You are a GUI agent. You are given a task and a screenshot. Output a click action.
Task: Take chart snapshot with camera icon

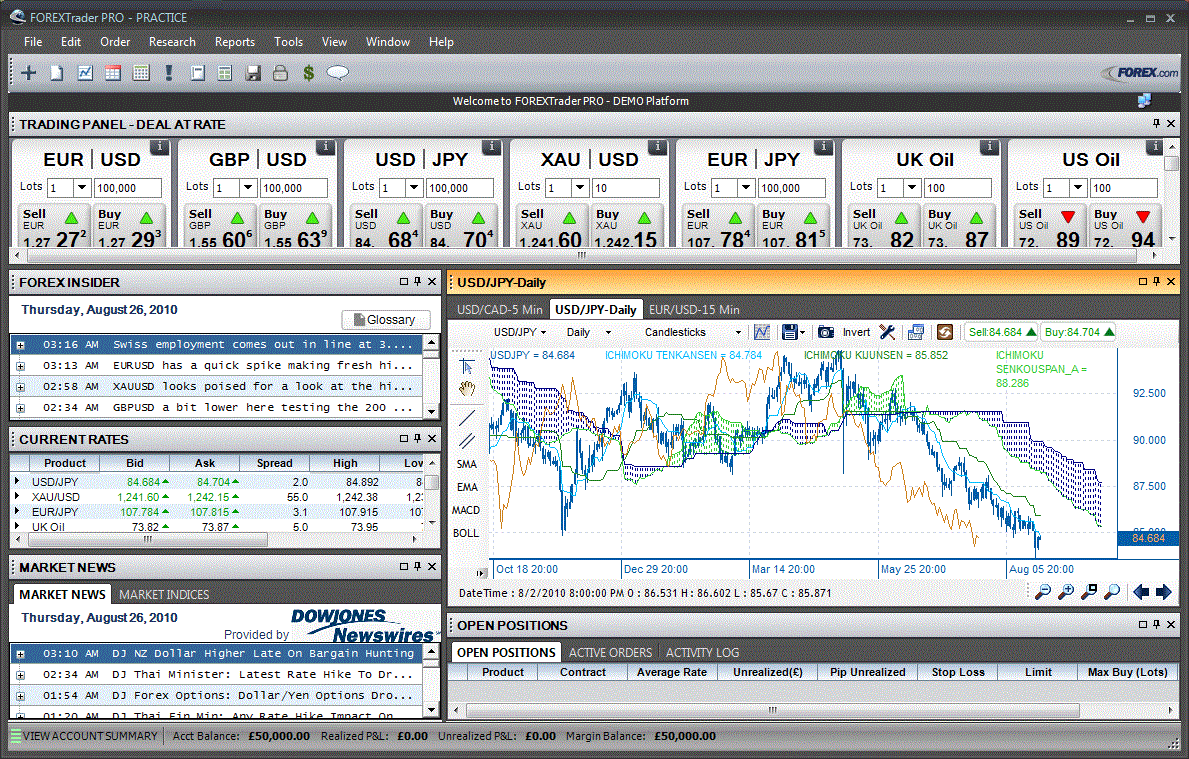tap(826, 332)
